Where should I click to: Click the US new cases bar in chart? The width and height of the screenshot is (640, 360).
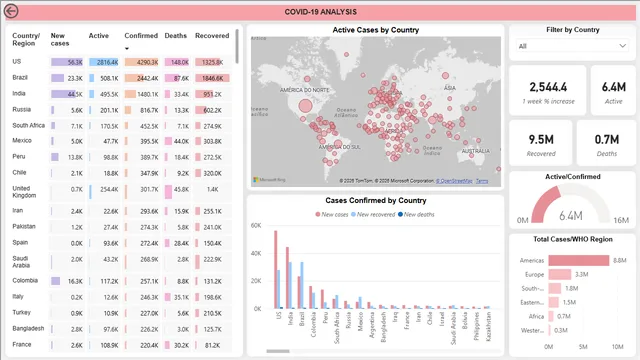pyautogui.click(x=276, y=269)
